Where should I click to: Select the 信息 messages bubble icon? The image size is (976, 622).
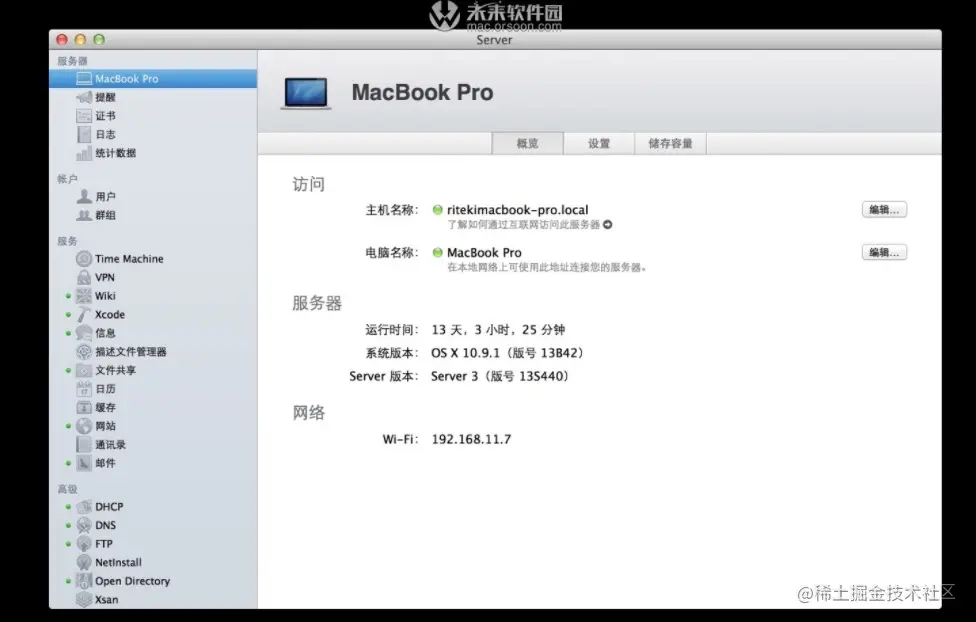[x=84, y=333]
